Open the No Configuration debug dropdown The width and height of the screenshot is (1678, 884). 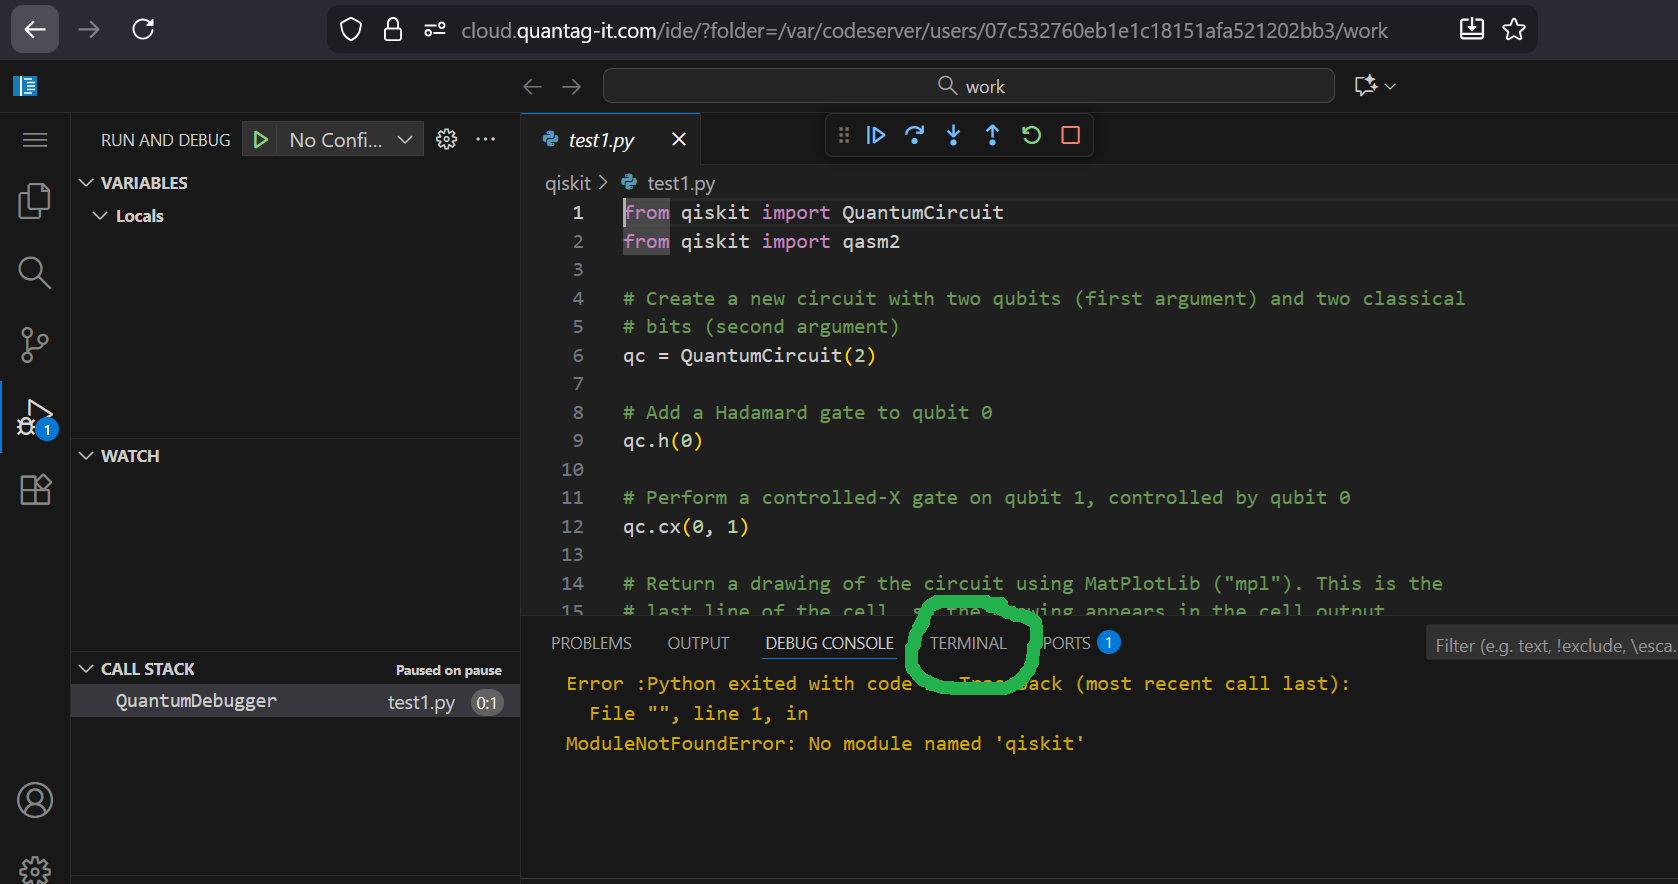coord(350,140)
